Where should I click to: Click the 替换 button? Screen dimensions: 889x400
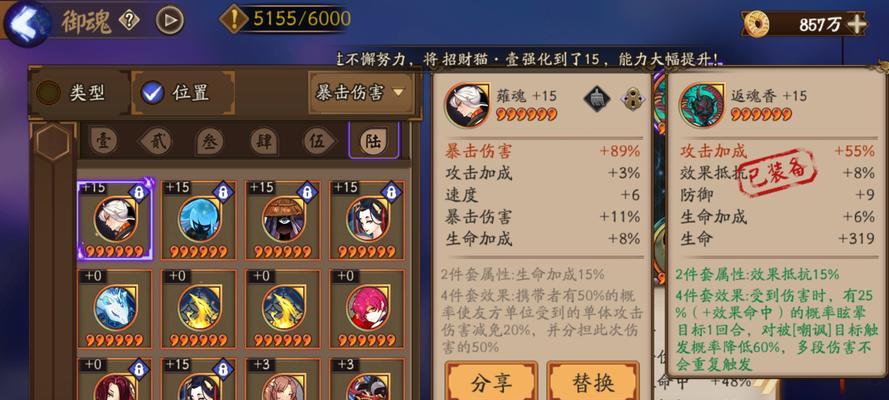click(x=593, y=382)
